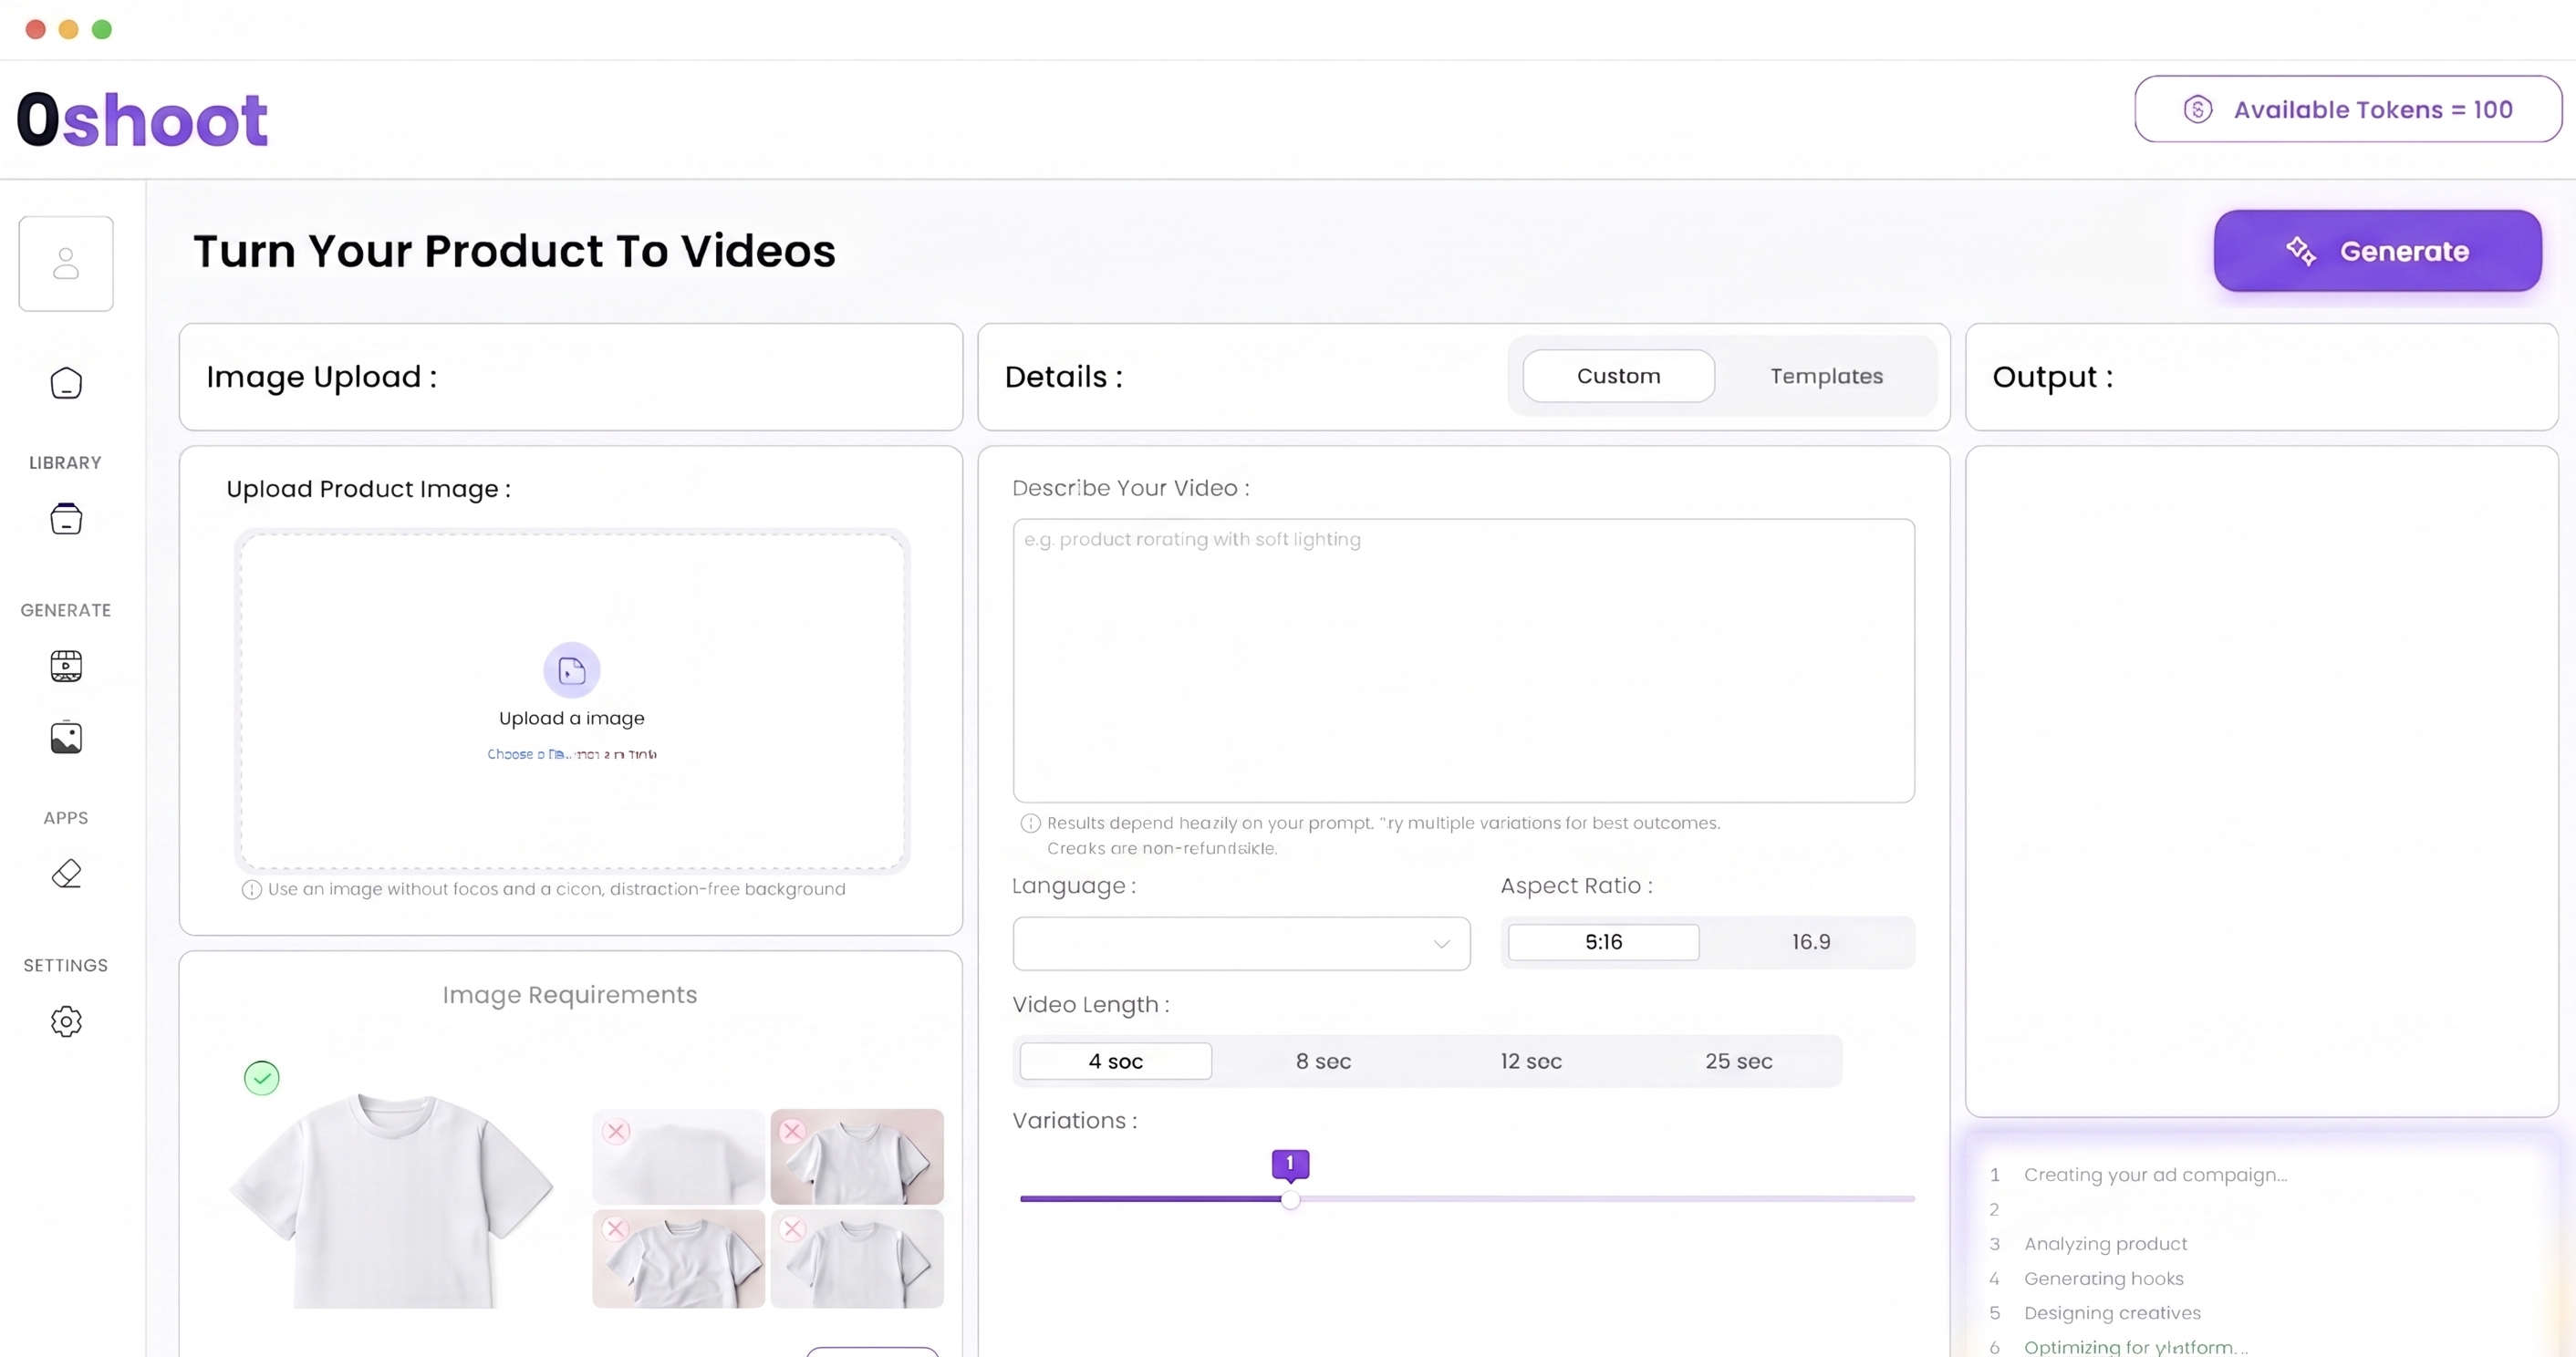Open the Settings gear icon
Screen dimensions: 2576x1357
click(66, 1021)
